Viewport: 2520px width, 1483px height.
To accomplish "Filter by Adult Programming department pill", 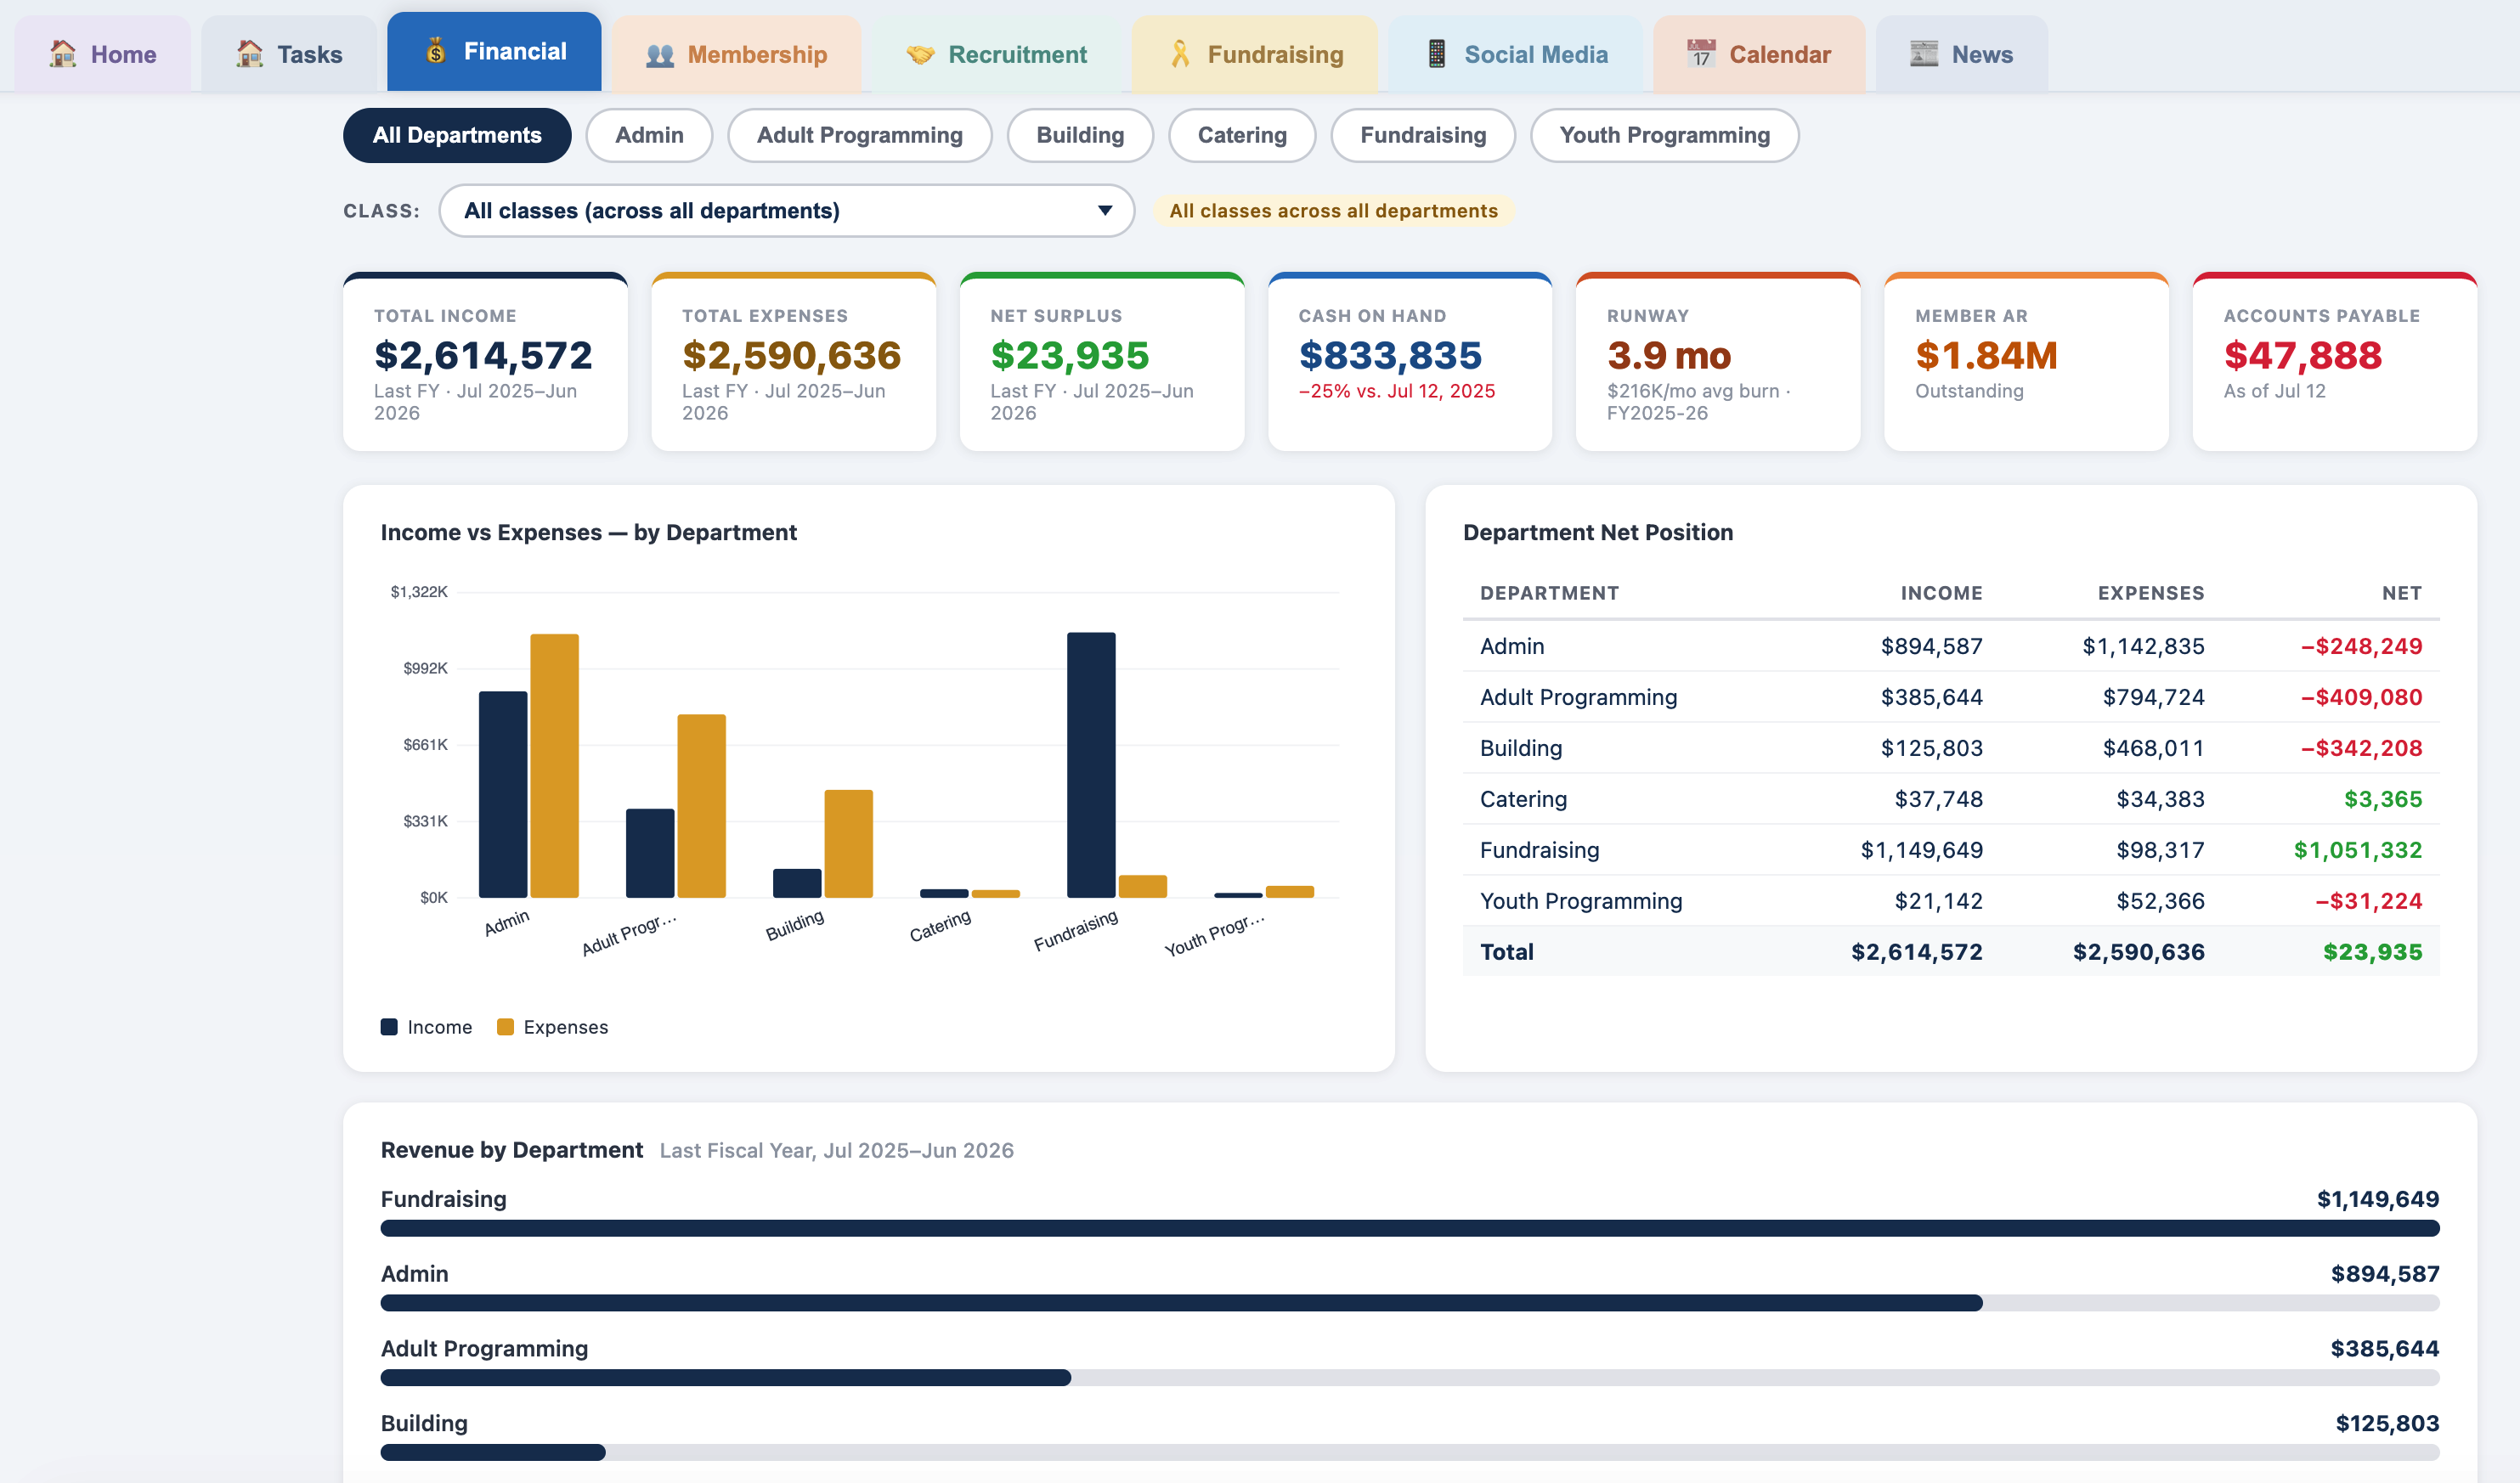I will click(x=860, y=135).
